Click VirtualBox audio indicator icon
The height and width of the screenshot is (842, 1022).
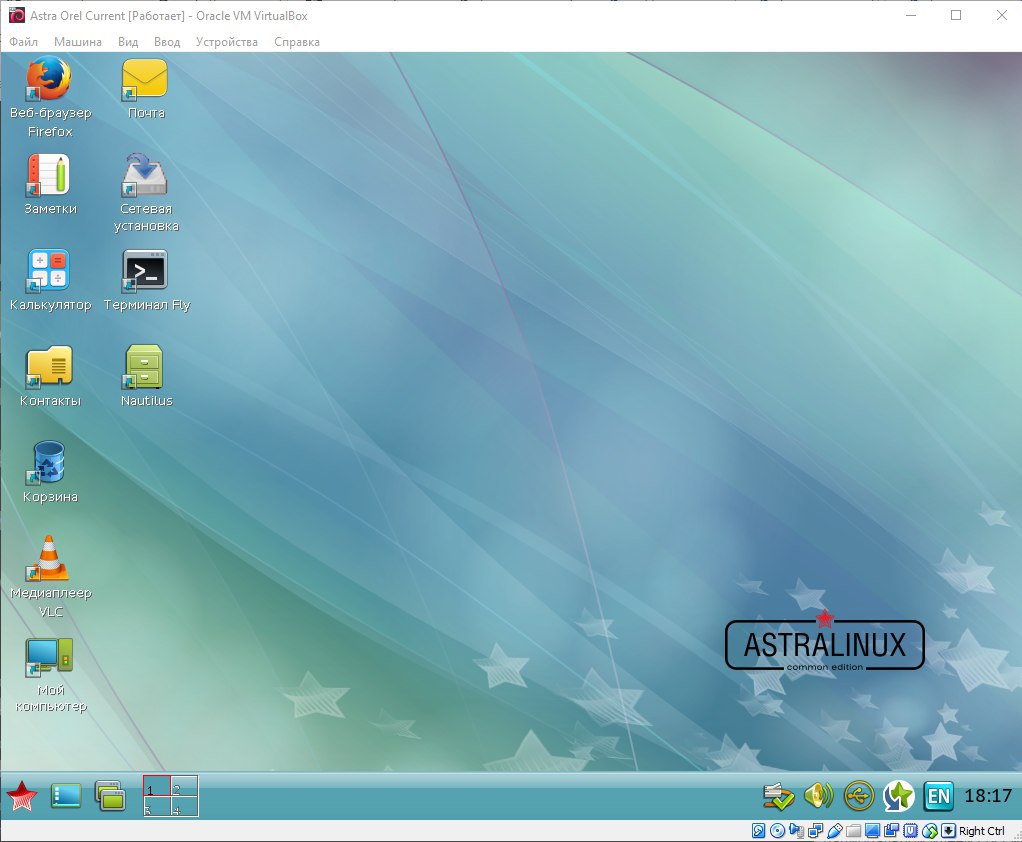coord(796,831)
